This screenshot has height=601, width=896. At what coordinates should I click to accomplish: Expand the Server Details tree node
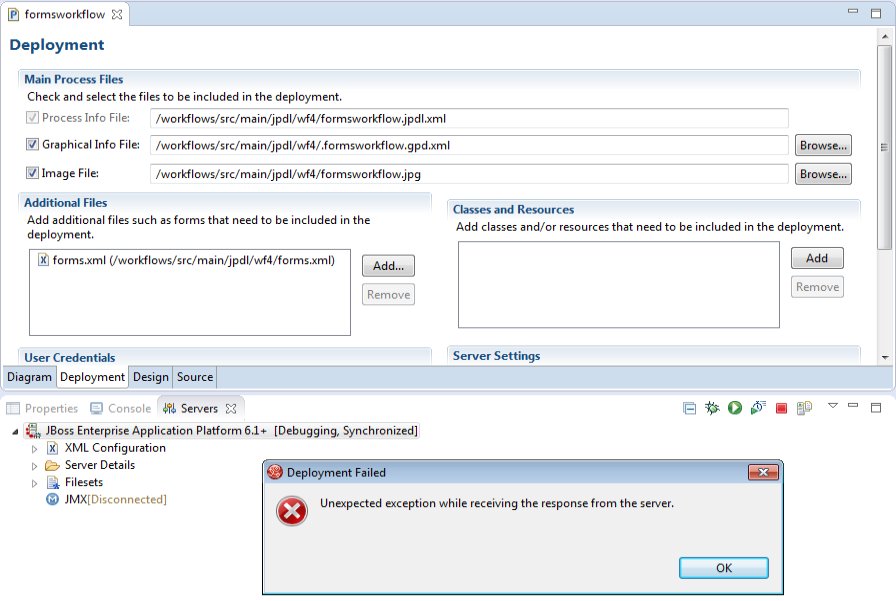click(x=34, y=465)
